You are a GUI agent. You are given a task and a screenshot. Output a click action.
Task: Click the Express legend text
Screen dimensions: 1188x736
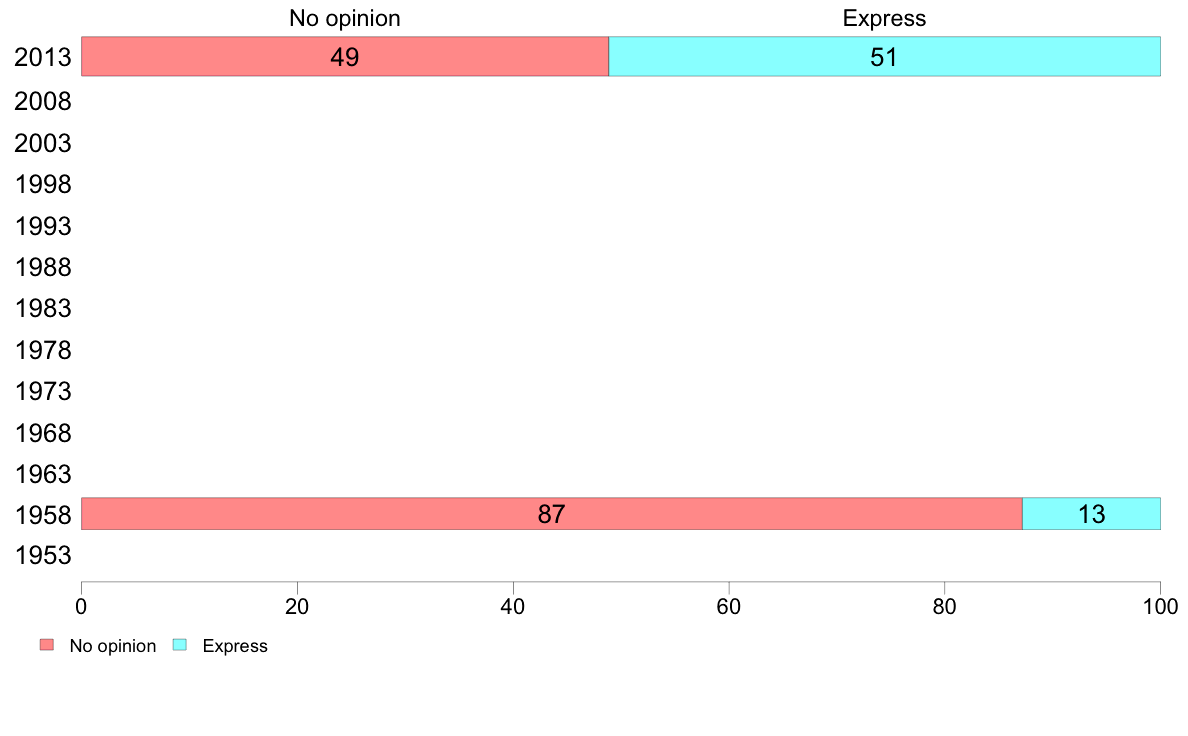[235, 646]
